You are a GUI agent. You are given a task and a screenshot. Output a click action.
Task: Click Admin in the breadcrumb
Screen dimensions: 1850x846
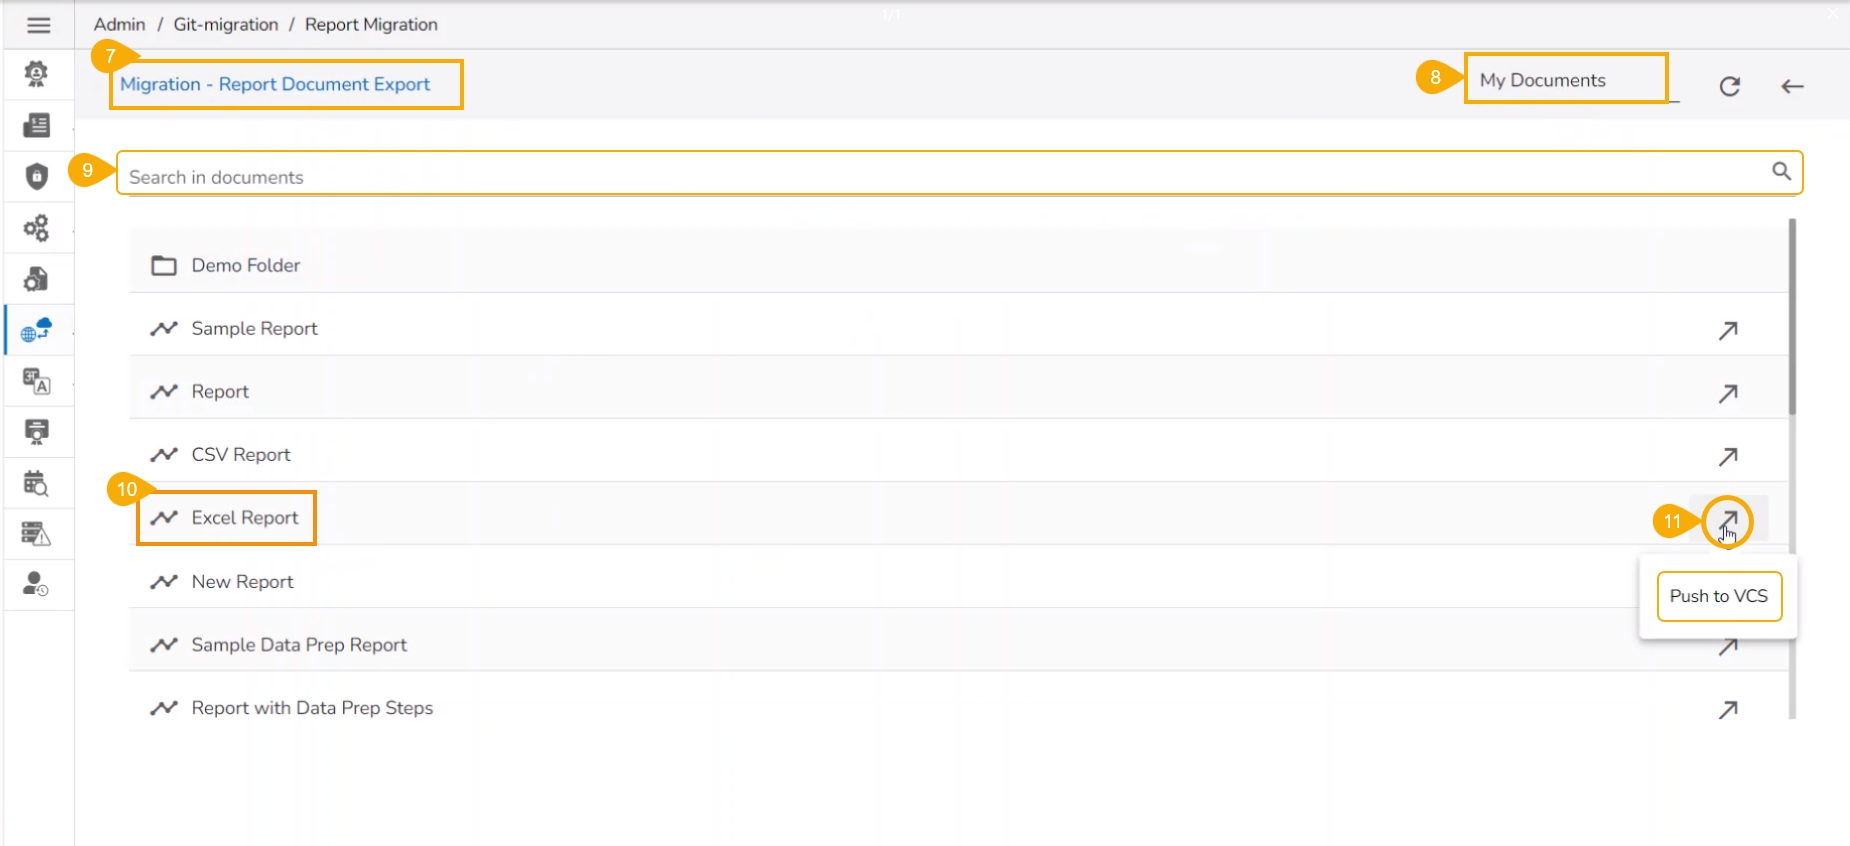point(119,24)
